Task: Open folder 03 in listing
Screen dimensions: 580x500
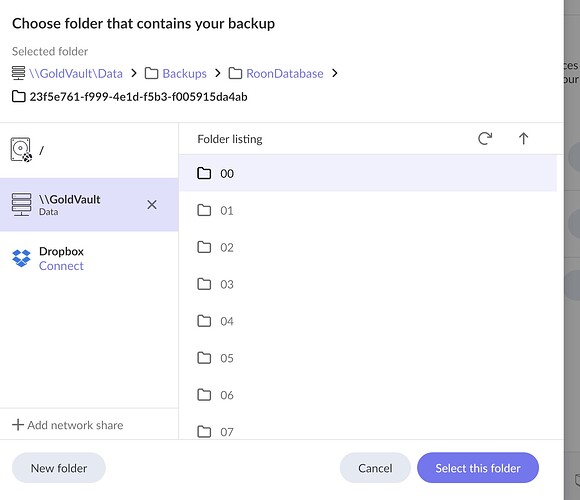Action: click(x=368, y=284)
